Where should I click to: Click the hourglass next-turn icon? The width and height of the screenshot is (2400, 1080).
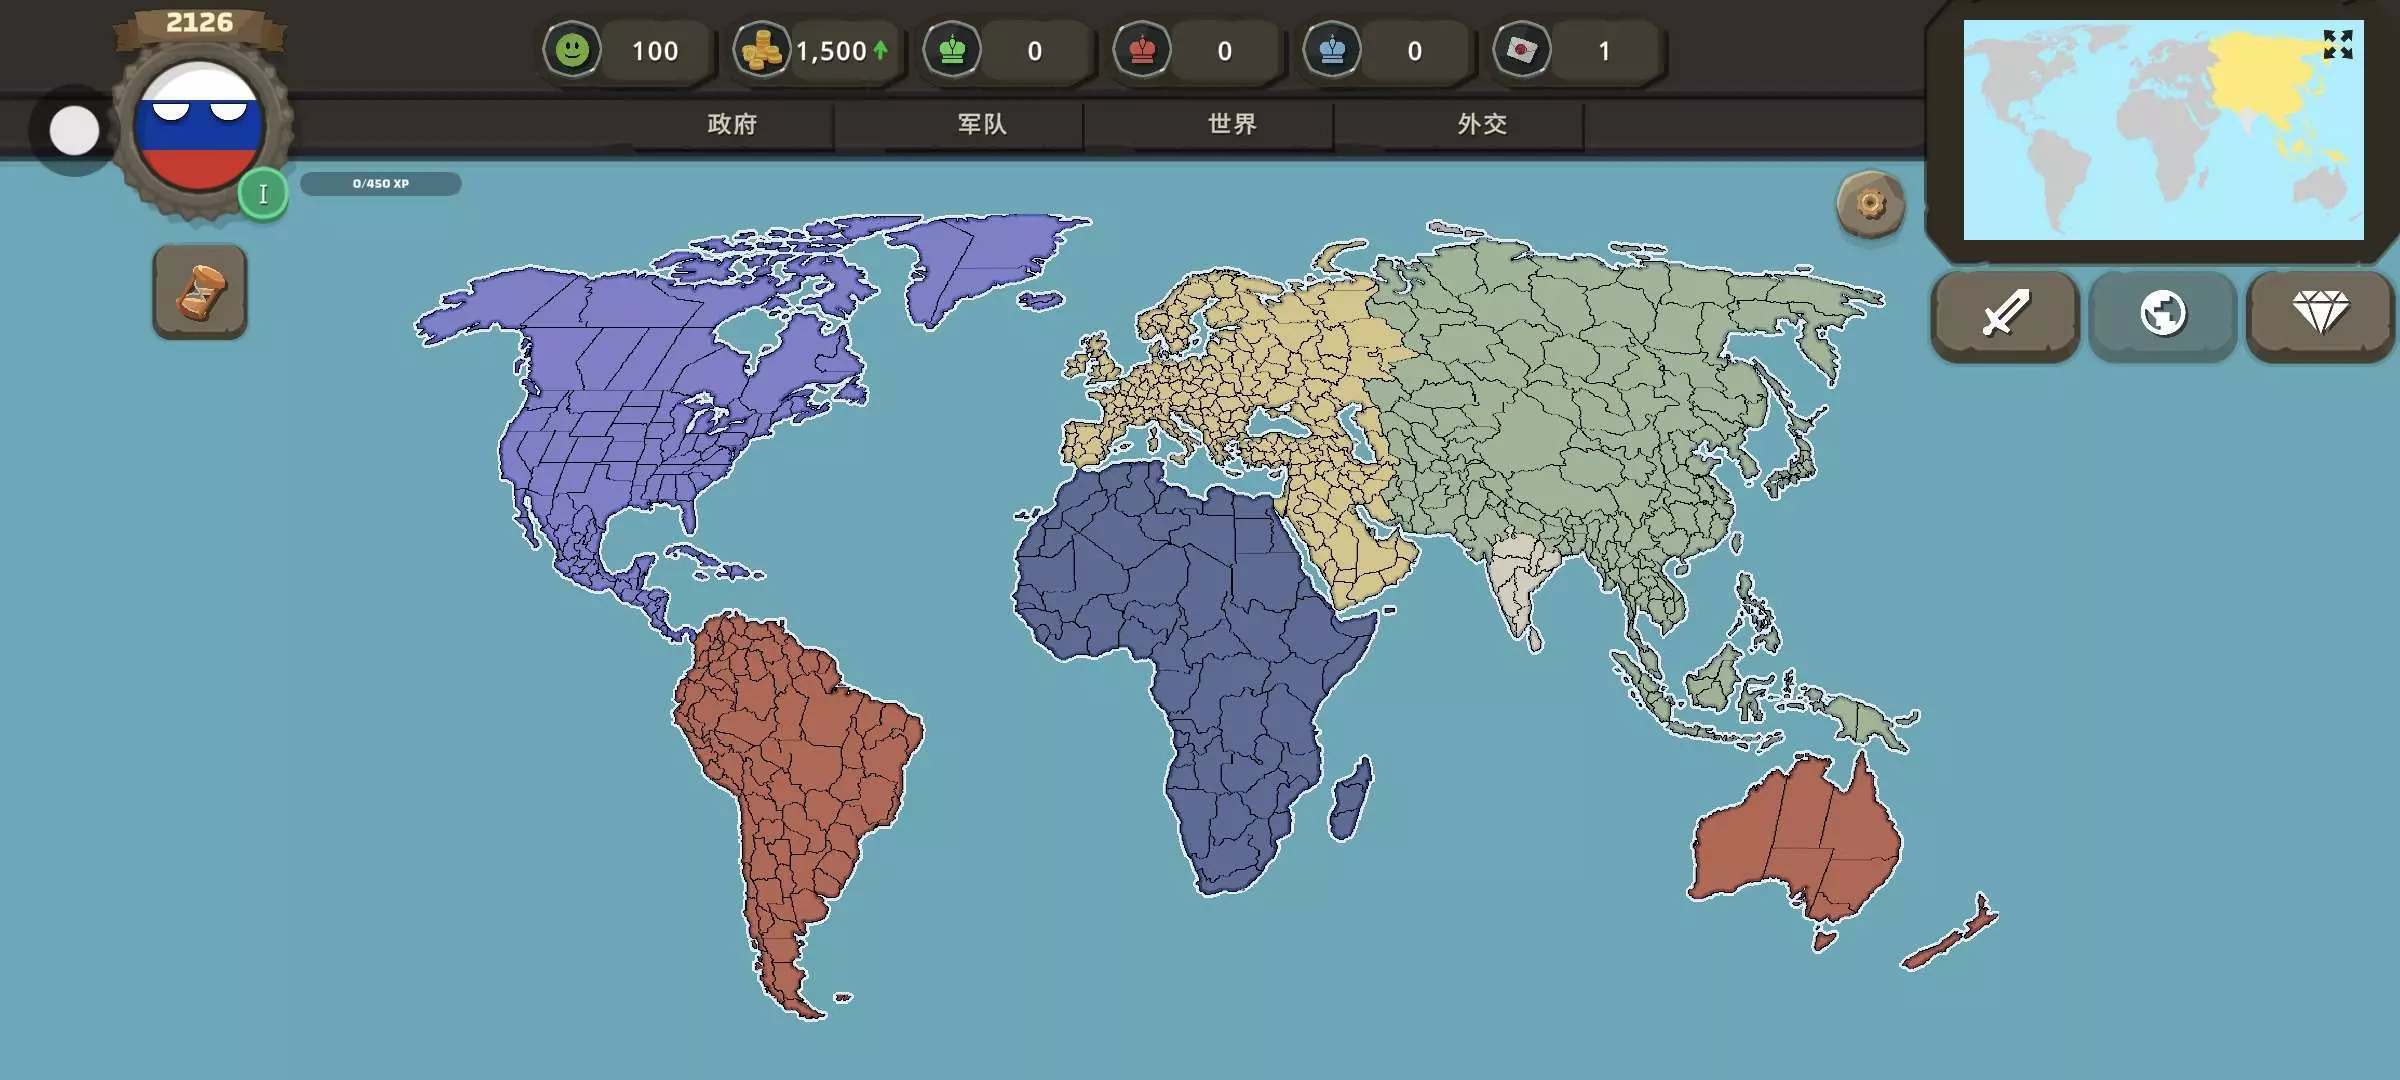click(x=200, y=292)
